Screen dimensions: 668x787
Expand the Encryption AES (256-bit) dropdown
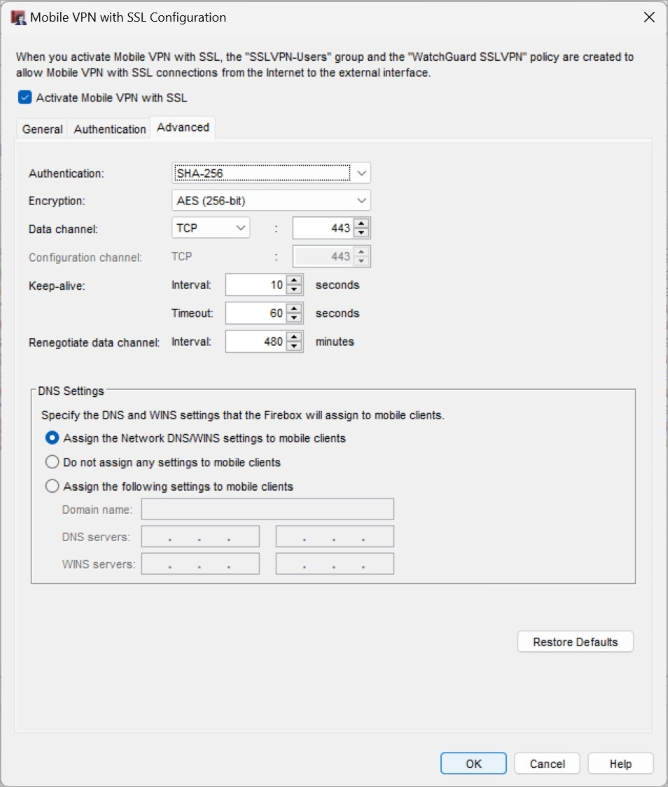click(x=271, y=201)
